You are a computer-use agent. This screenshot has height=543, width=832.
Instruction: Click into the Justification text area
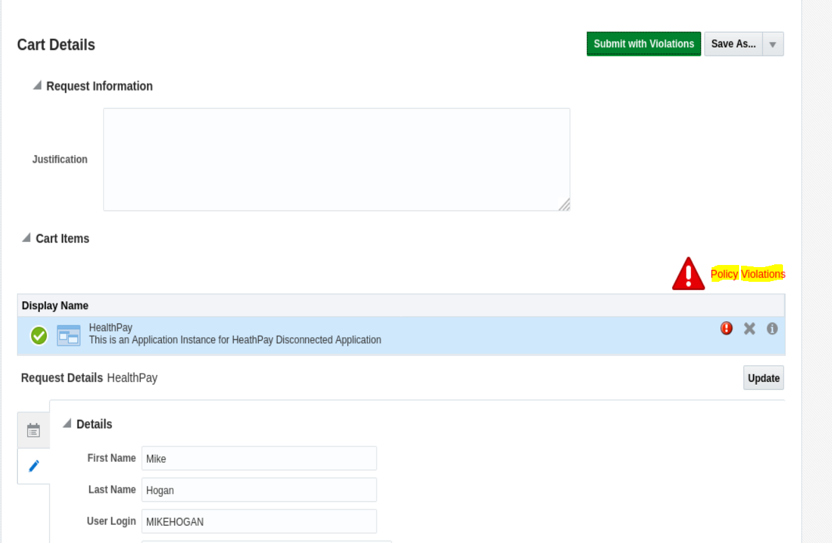pyautogui.click(x=336, y=159)
